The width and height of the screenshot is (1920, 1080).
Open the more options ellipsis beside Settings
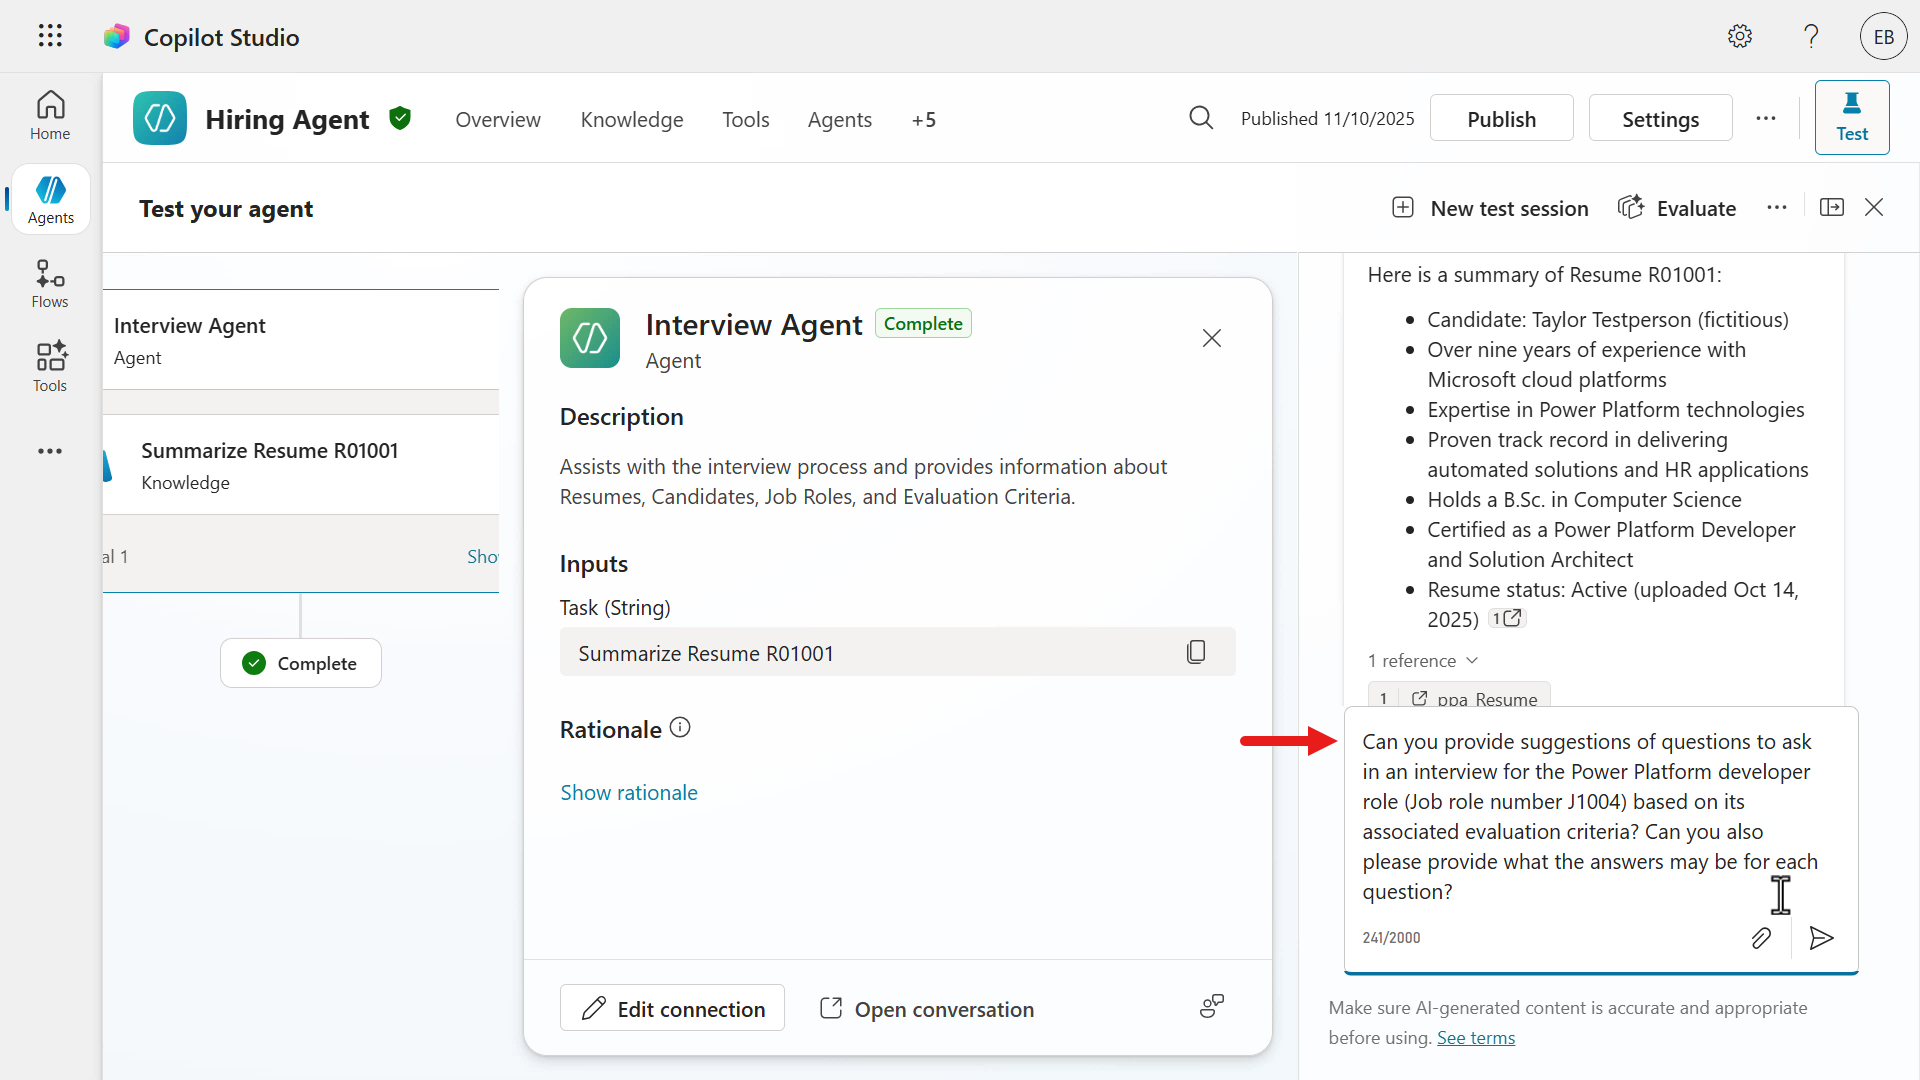tap(1766, 118)
